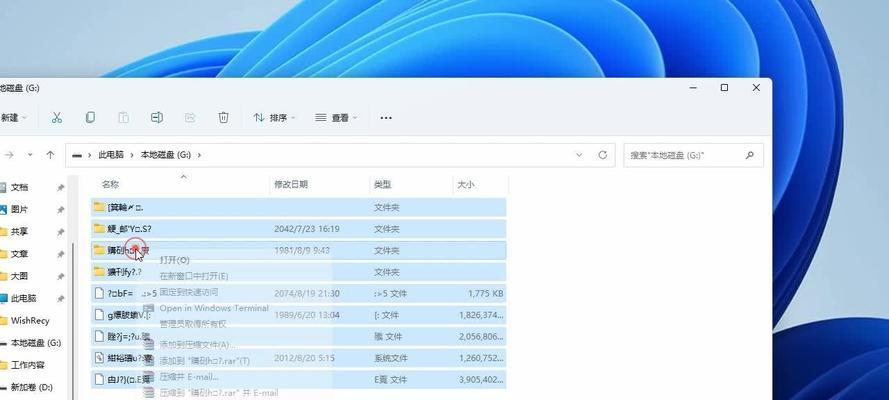Select the first folder row with no date
The width and height of the screenshot is (889, 400).
pos(298,207)
